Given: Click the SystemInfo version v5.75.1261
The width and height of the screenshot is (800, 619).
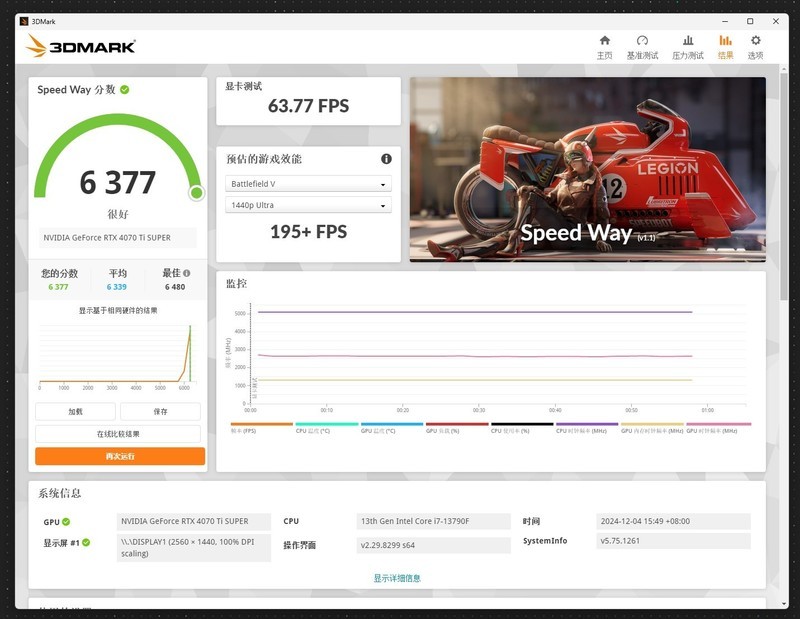Looking at the screenshot, I should 673,541.
